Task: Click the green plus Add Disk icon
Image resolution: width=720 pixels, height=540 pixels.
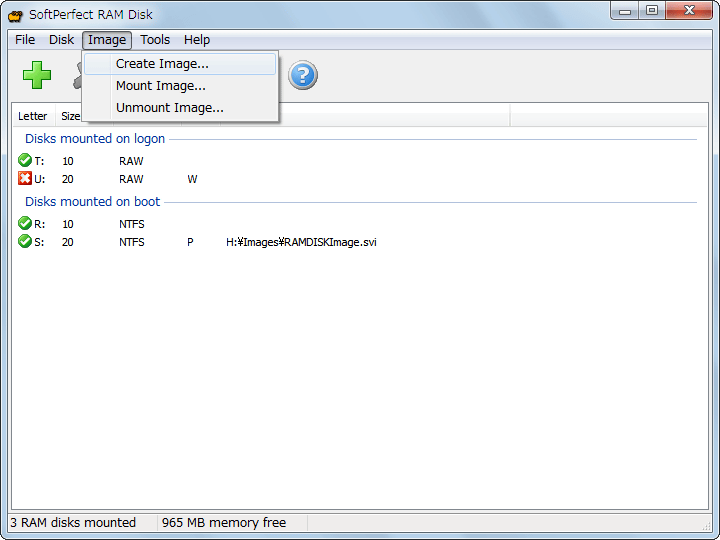Action: (37, 75)
